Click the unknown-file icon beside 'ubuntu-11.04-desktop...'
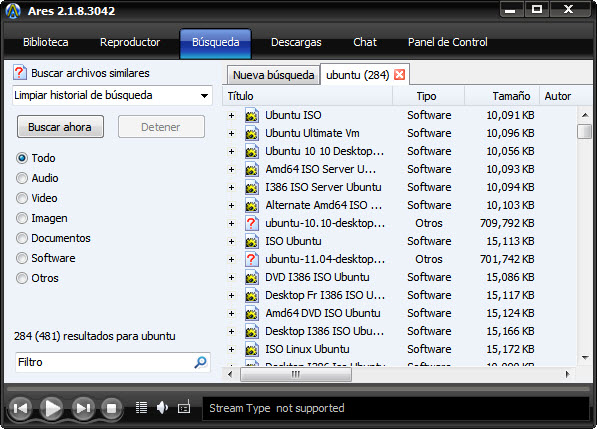The height and width of the screenshot is (429, 597). pos(252,259)
